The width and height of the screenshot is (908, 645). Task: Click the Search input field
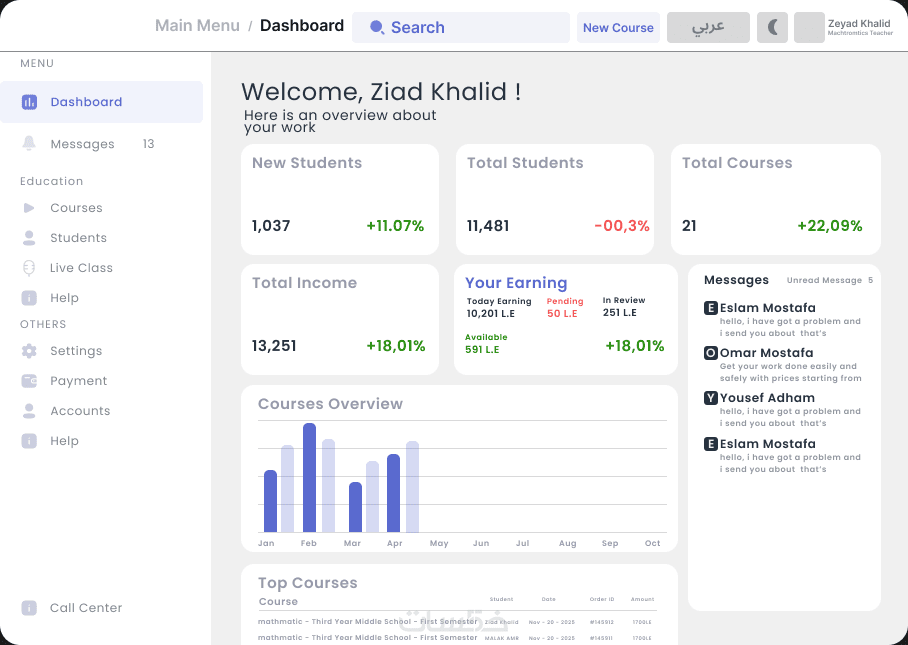461,27
